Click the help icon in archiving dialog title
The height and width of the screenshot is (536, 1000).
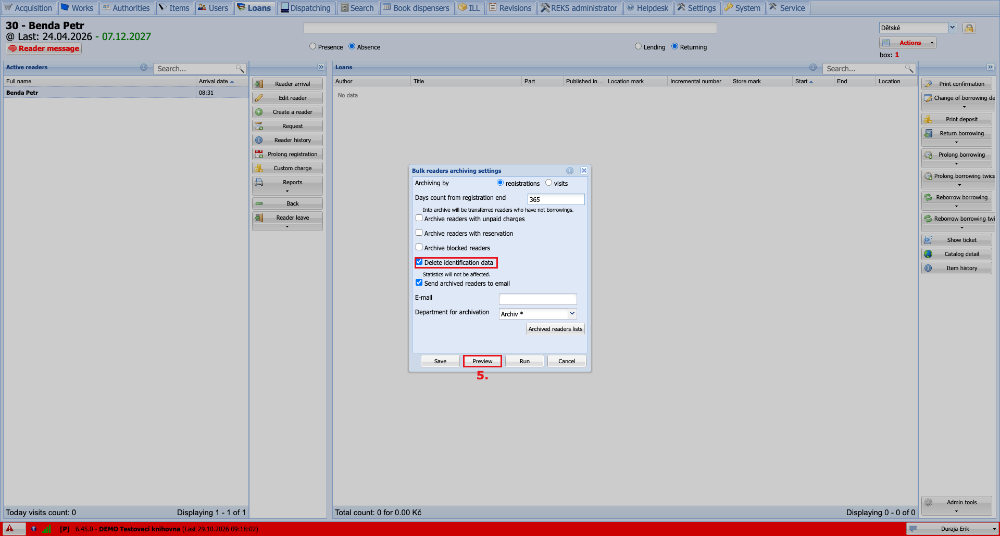click(x=570, y=171)
